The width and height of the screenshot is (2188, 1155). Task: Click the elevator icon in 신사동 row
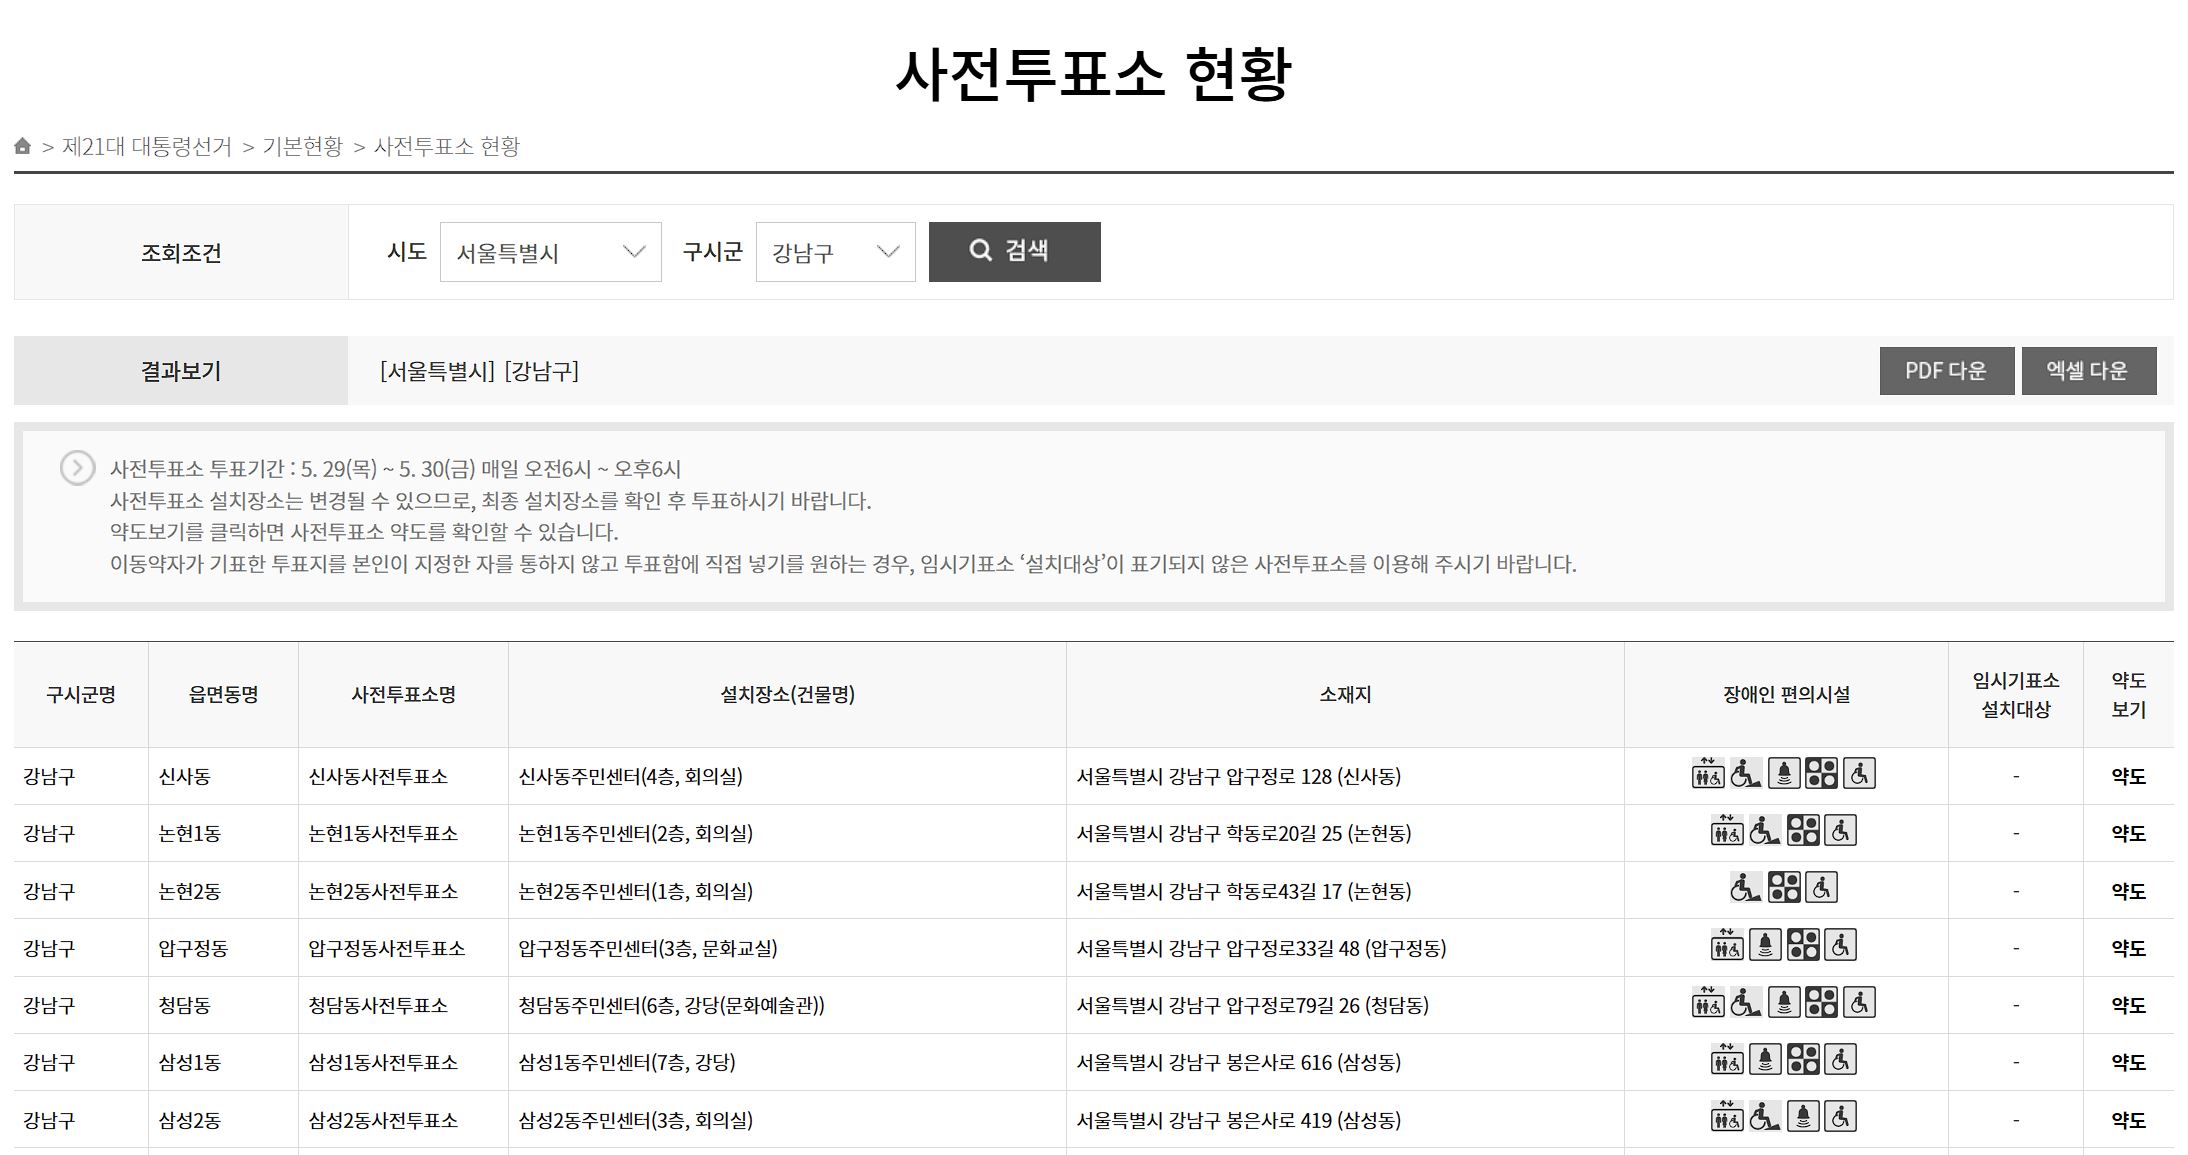pyautogui.click(x=1707, y=774)
